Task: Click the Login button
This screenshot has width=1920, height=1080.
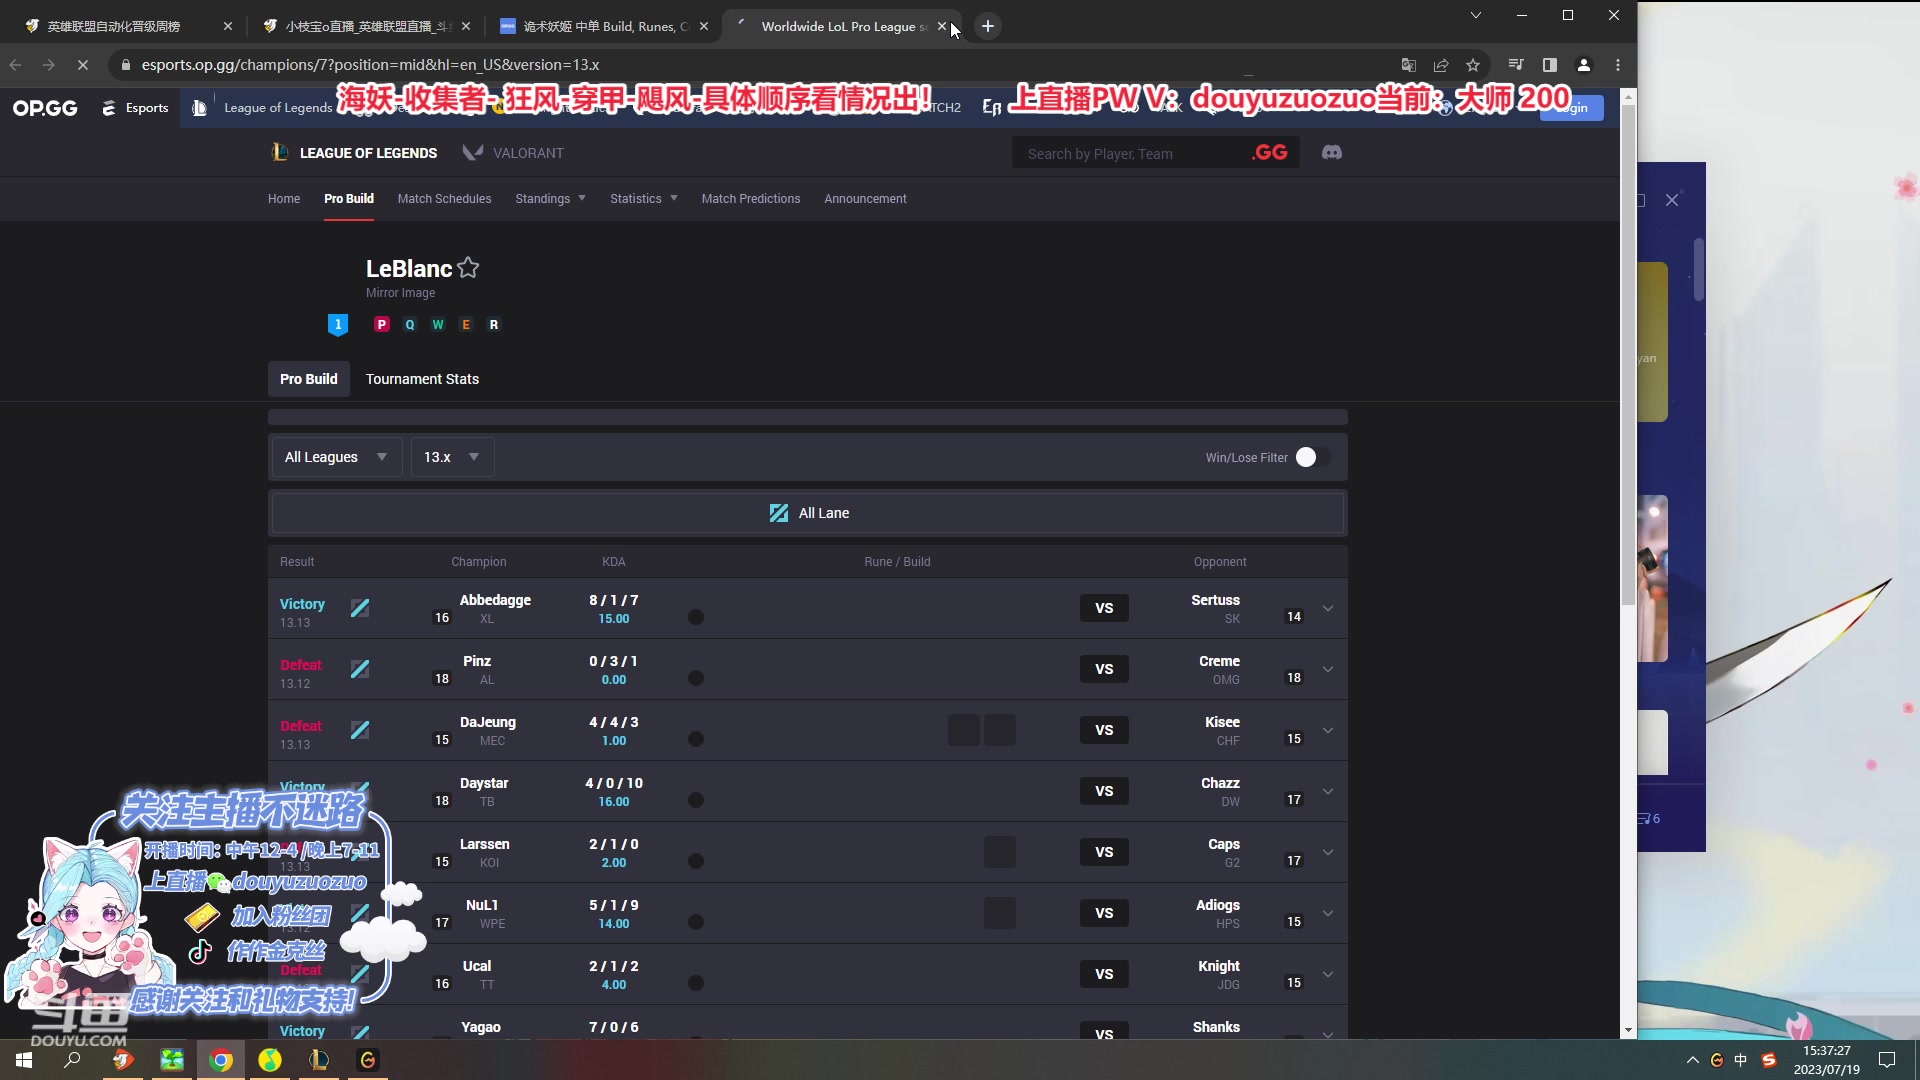Action: tap(1572, 108)
